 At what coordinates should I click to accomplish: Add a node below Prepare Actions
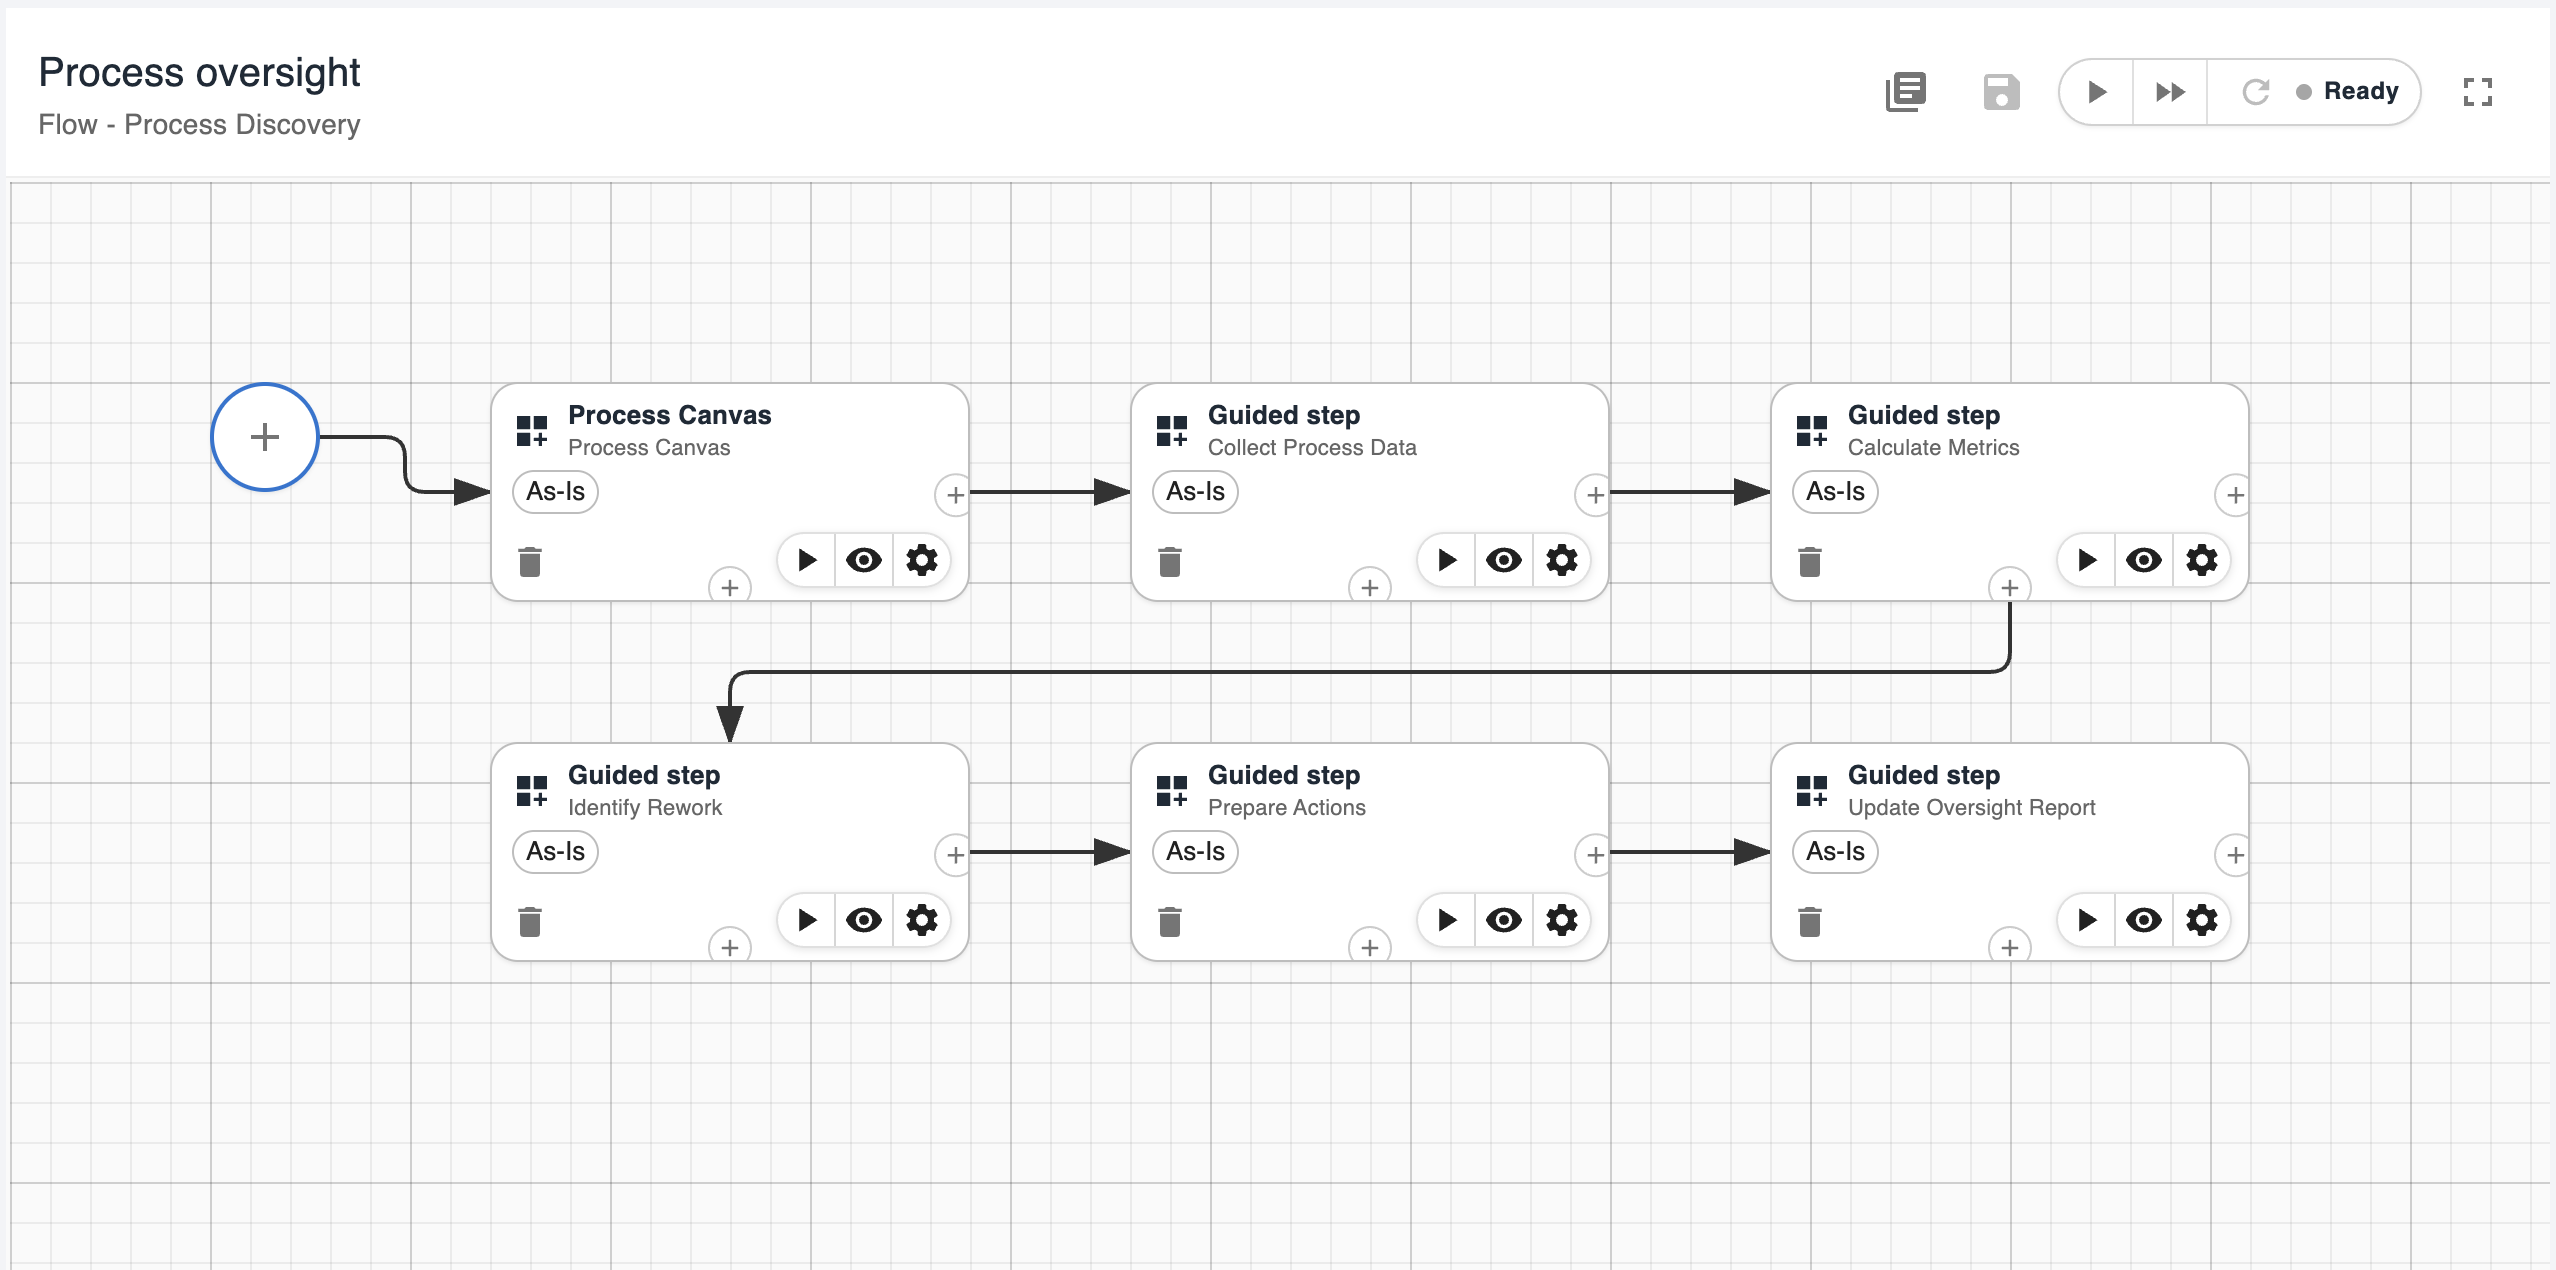coord(1370,947)
